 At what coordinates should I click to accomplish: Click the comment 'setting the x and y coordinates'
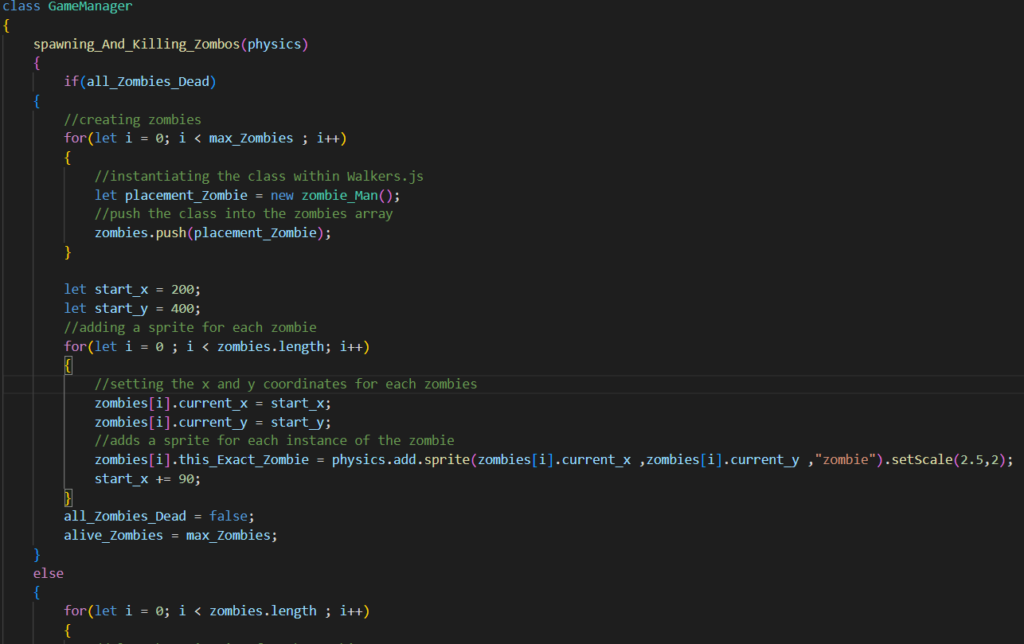click(x=286, y=384)
